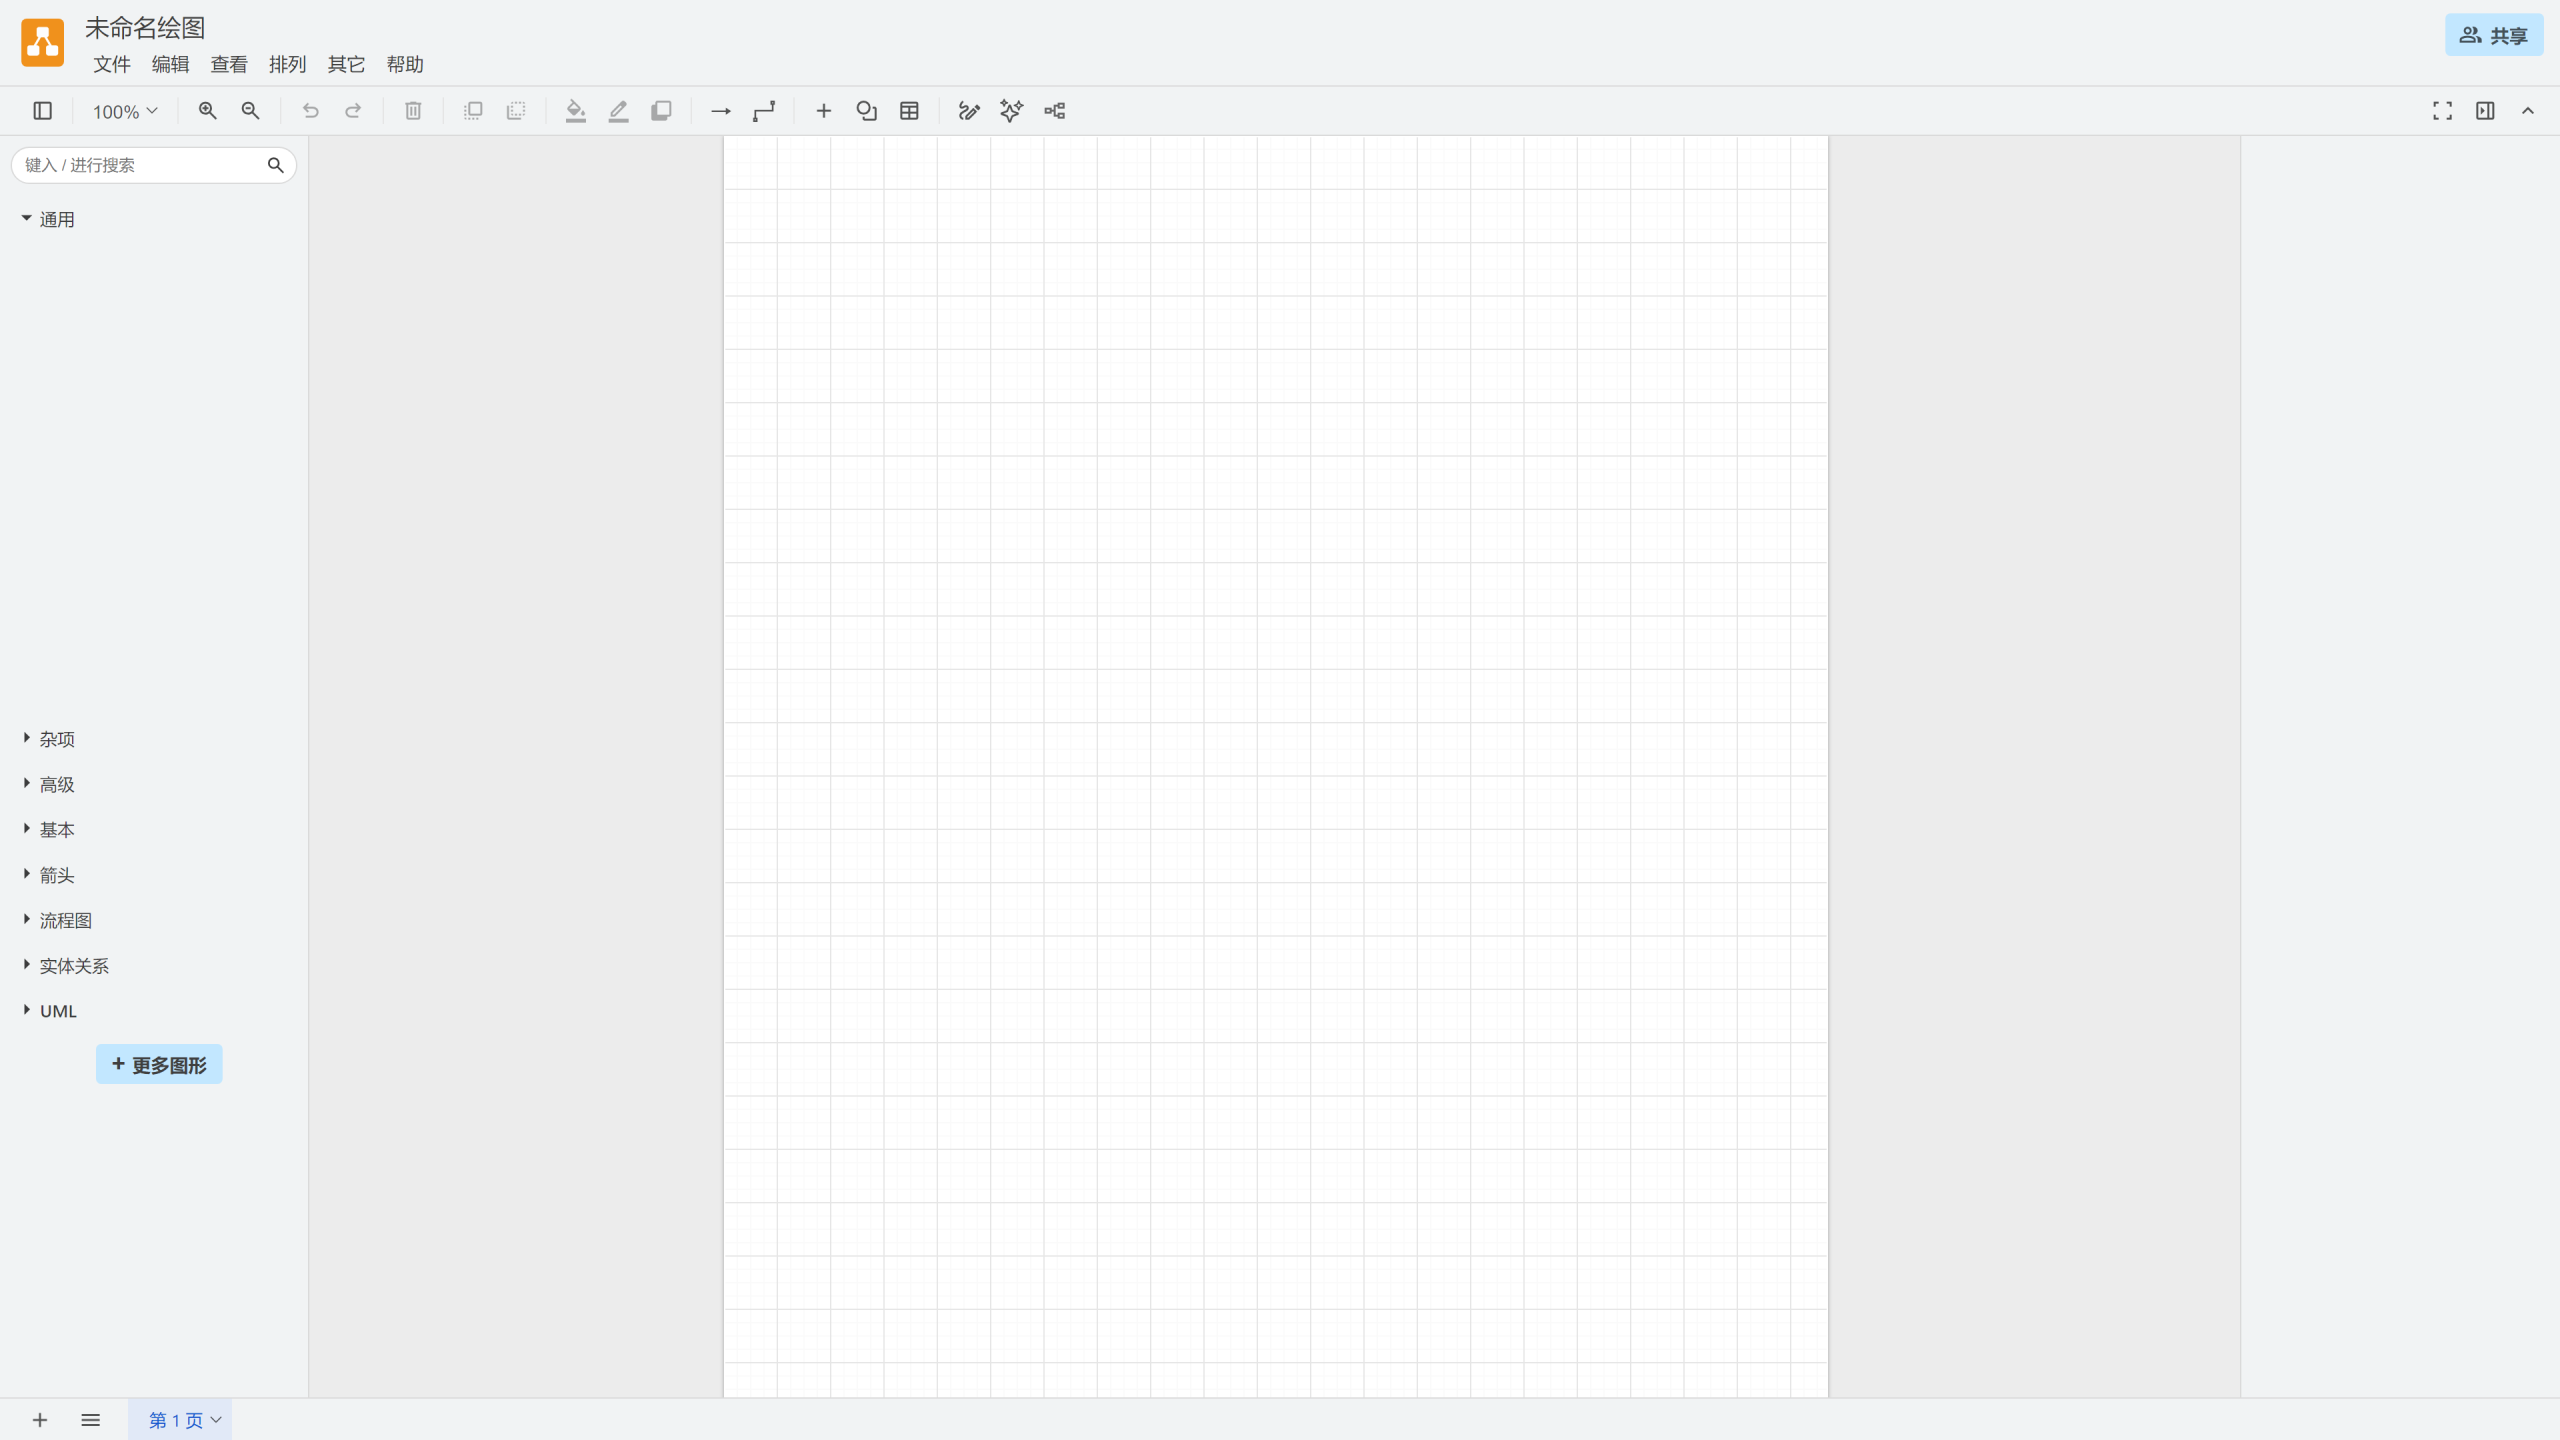Click the insert table icon
Image resolution: width=2560 pixels, height=1440 pixels.
coord(909,111)
